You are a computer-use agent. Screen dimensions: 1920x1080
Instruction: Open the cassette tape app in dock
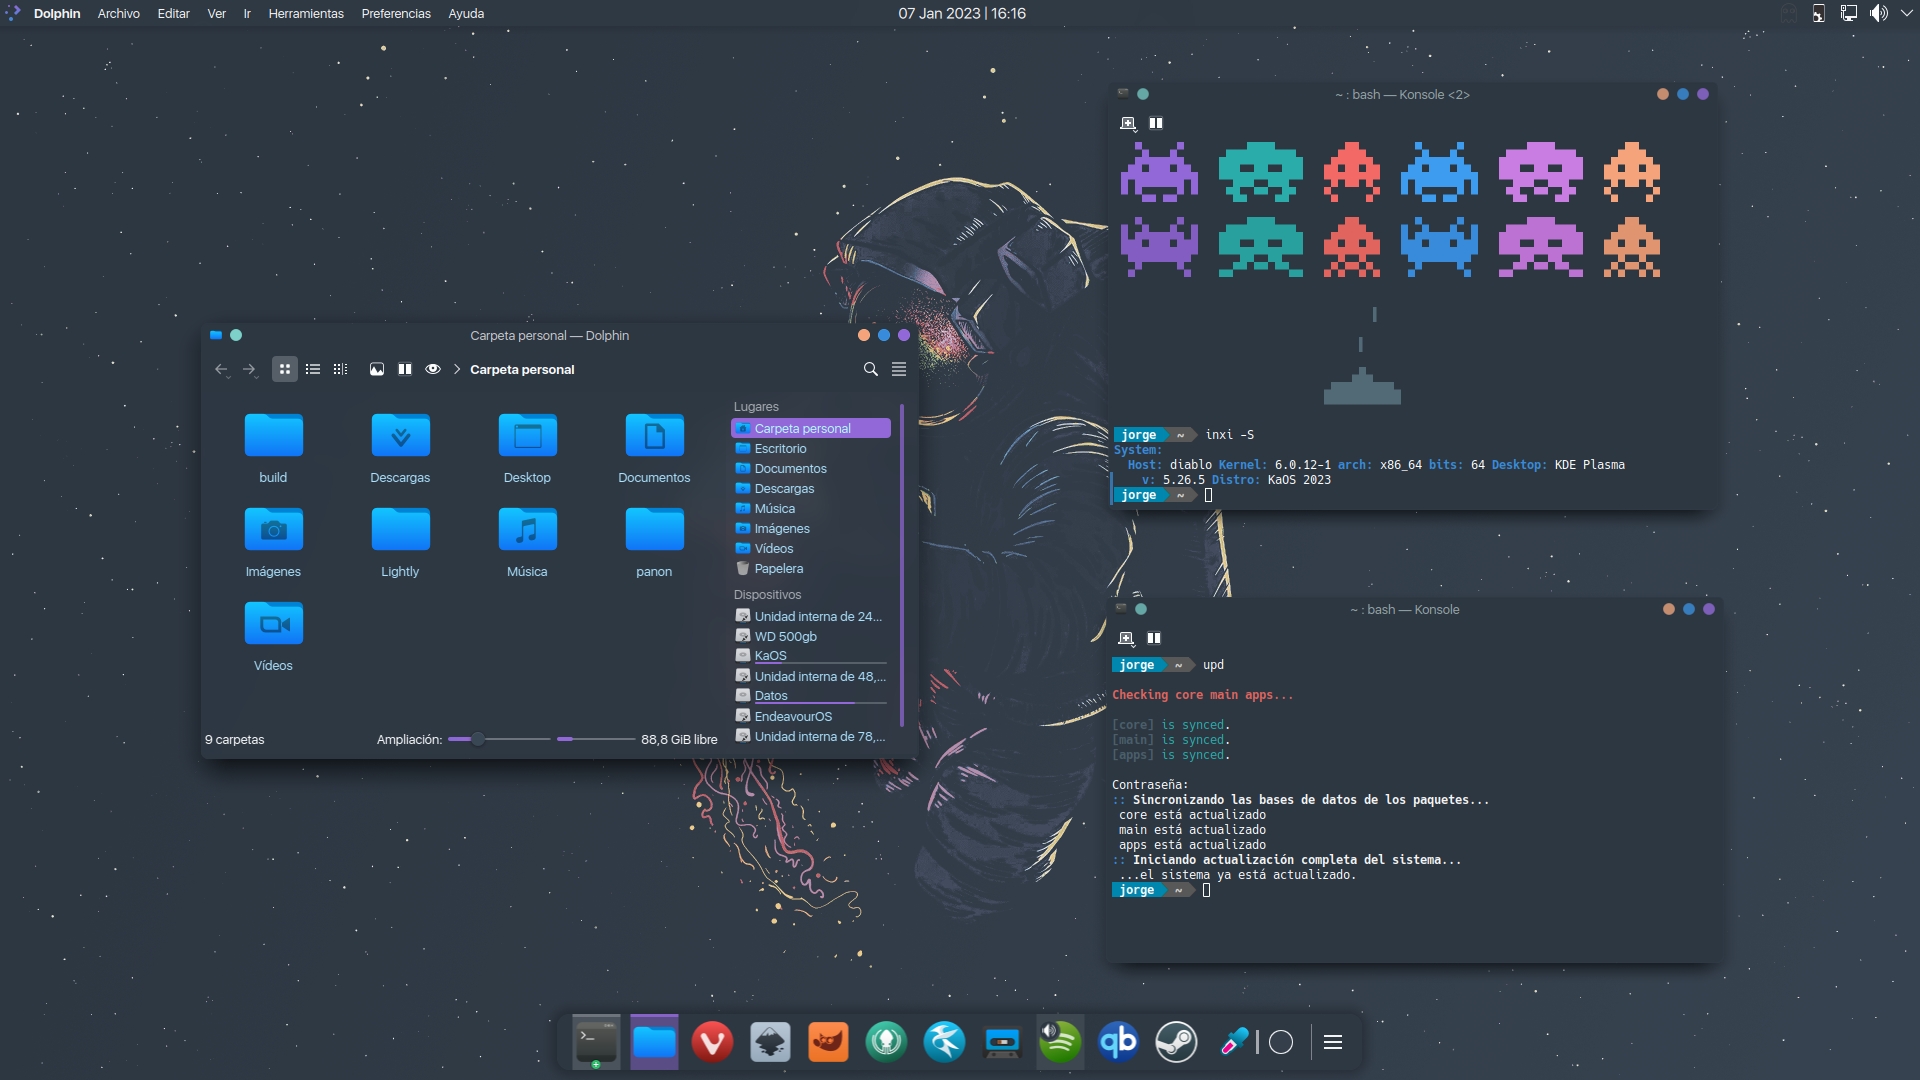tap(1002, 1042)
